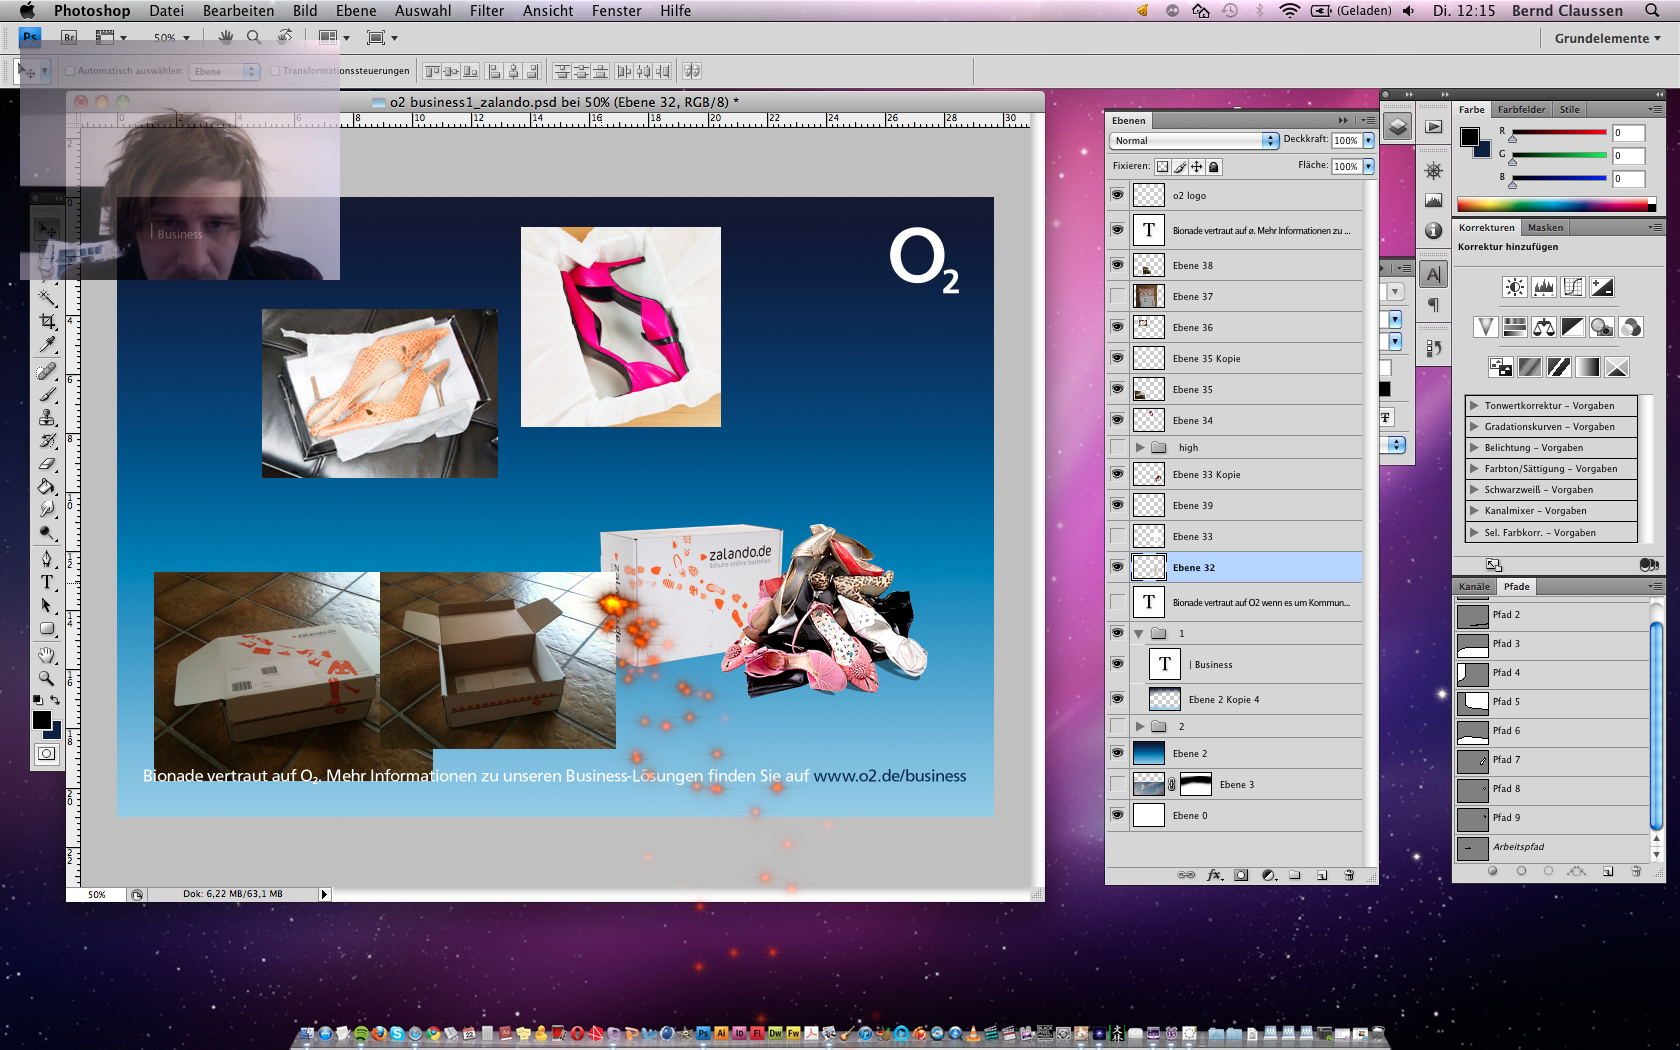Select the Pfad 5 path

pos(1506,702)
